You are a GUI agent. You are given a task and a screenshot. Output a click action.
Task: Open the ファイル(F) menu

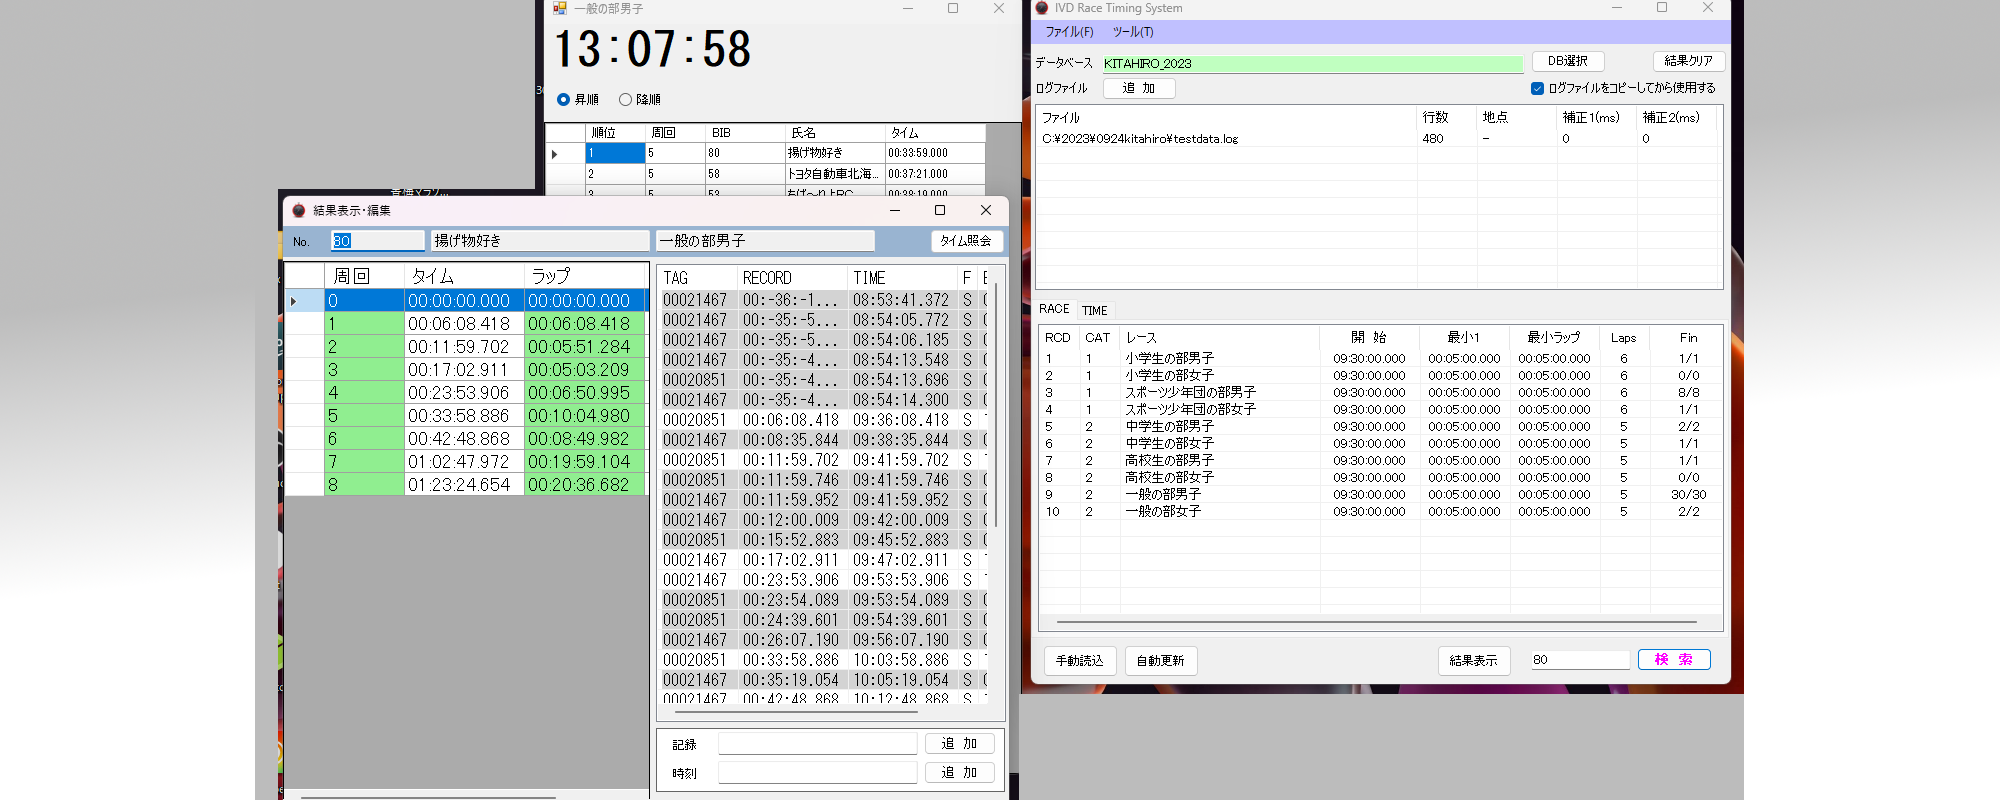click(x=1069, y=32)
